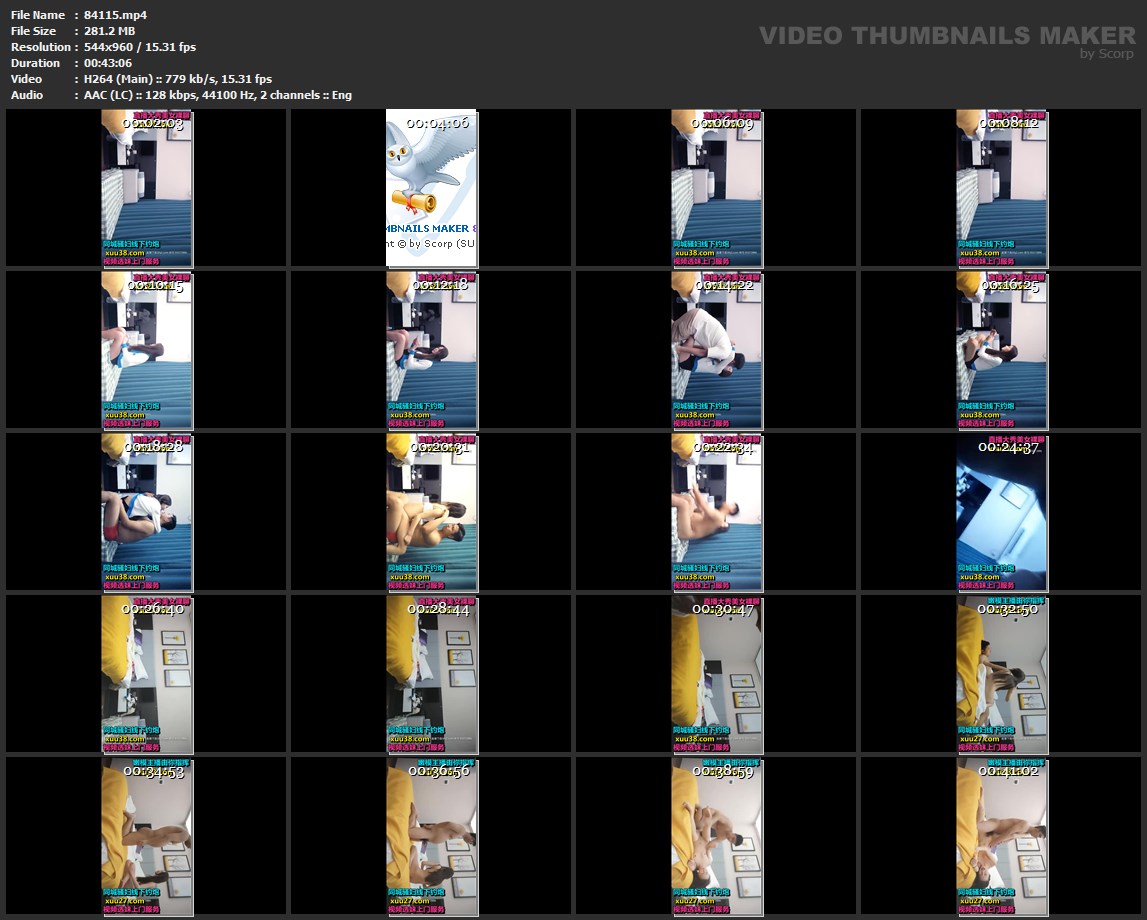Click the thumbnail timestamped 00:10:15

146,350
